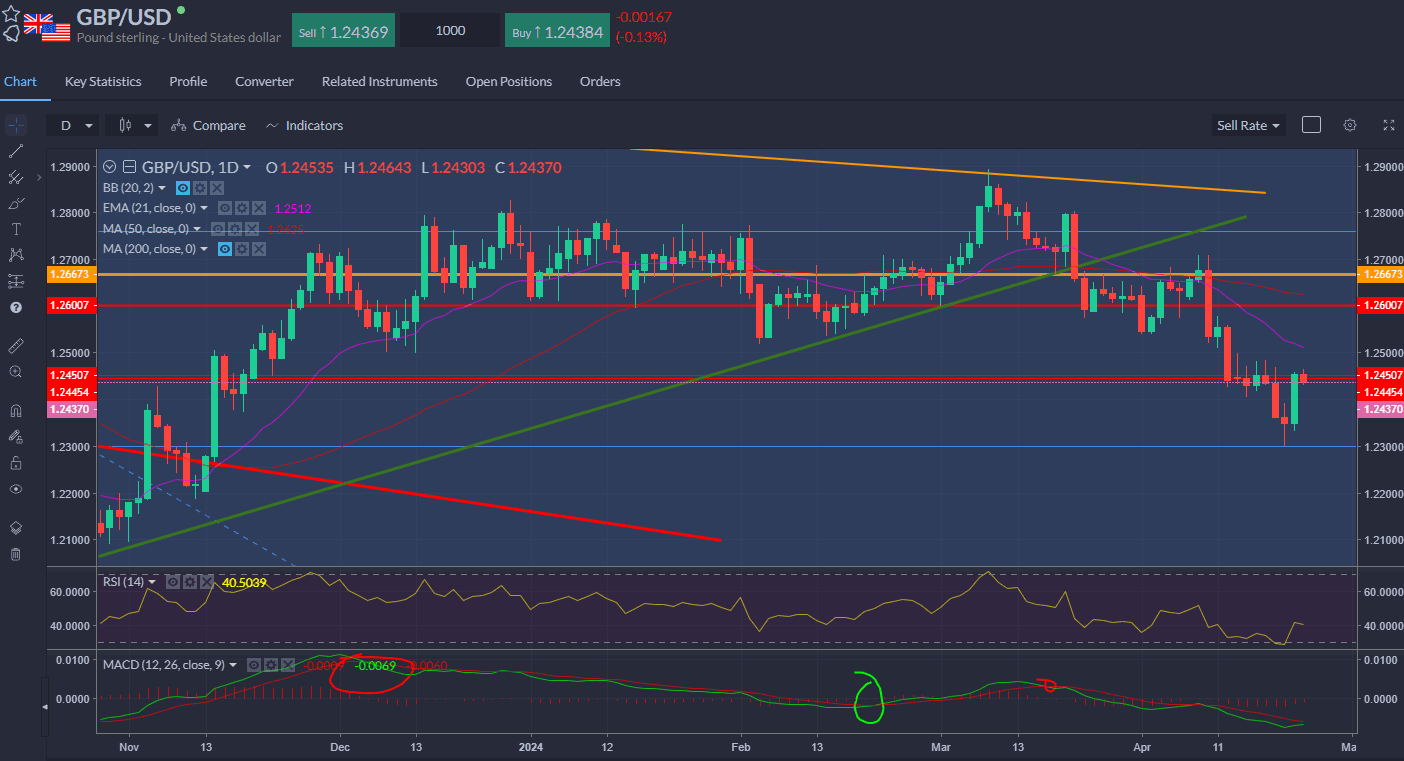
Task: Toggle visibility of MA (200) indicator
Action: tap(225, 248)
